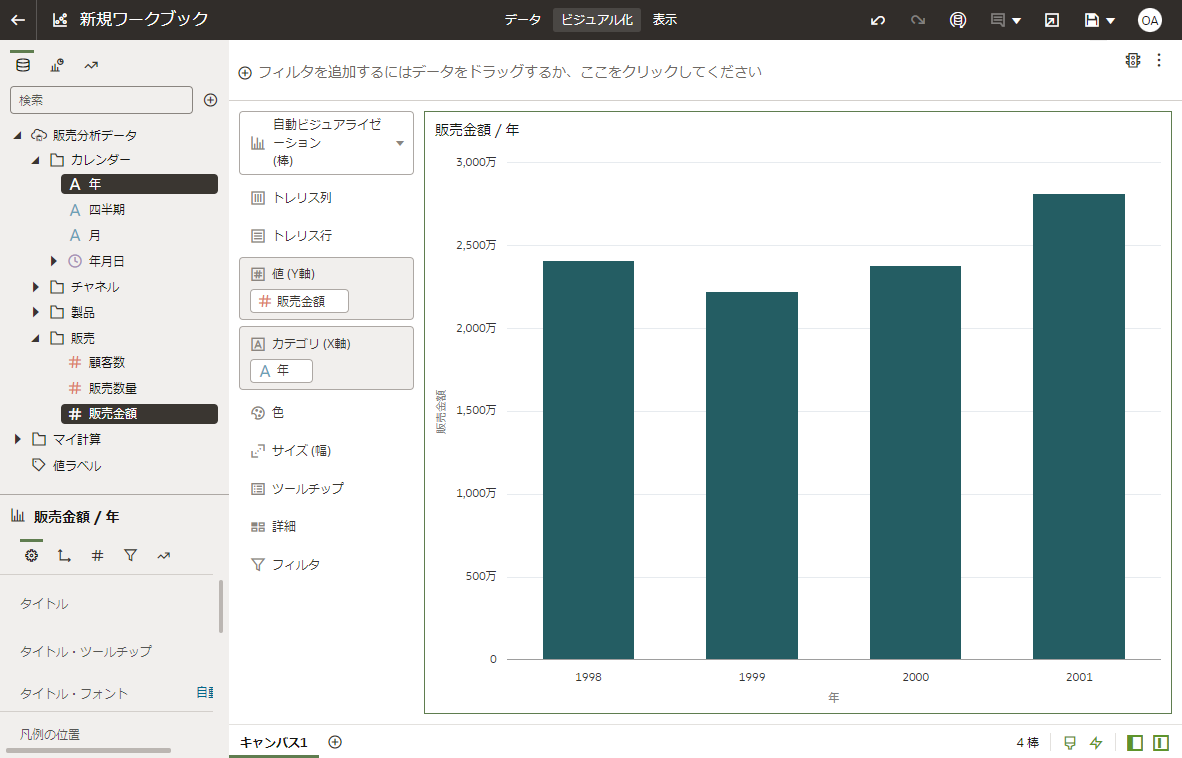Click the ツールチップ grammar section
Image resolution: width=1182 pixels, height=758 pixels.
(x=326, y=488)
